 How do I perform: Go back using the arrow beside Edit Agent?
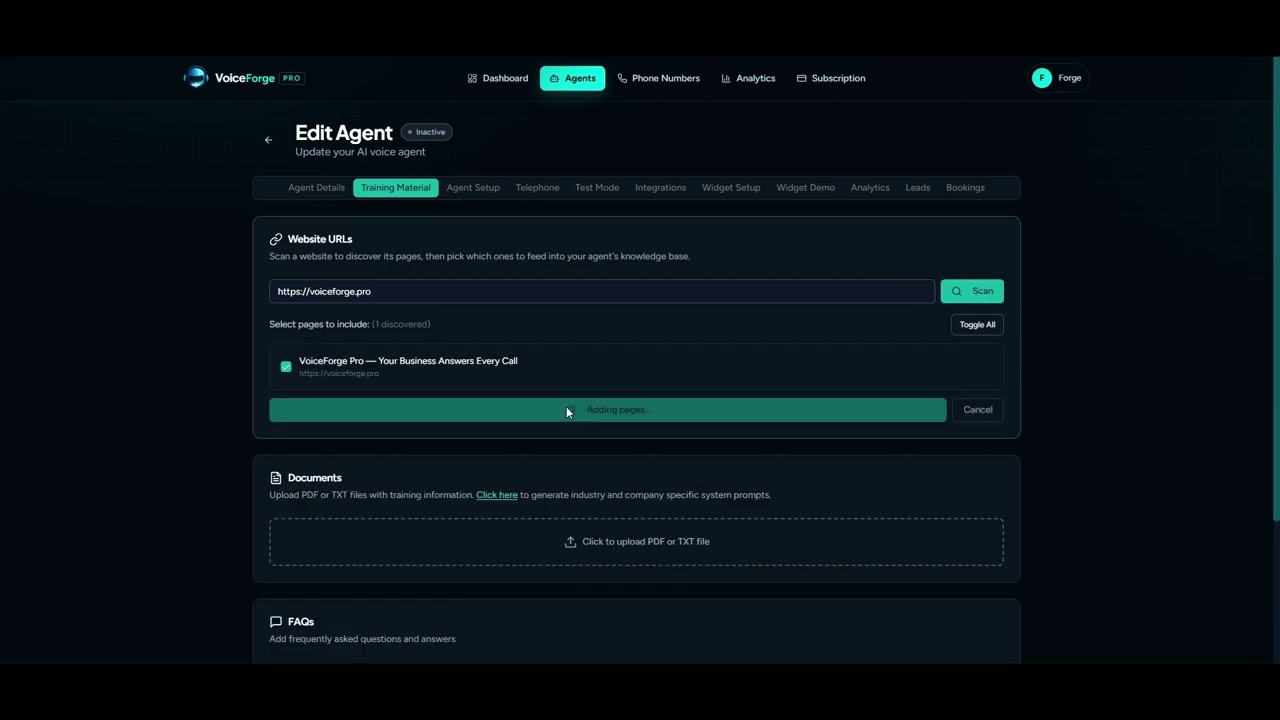[268, 140]
